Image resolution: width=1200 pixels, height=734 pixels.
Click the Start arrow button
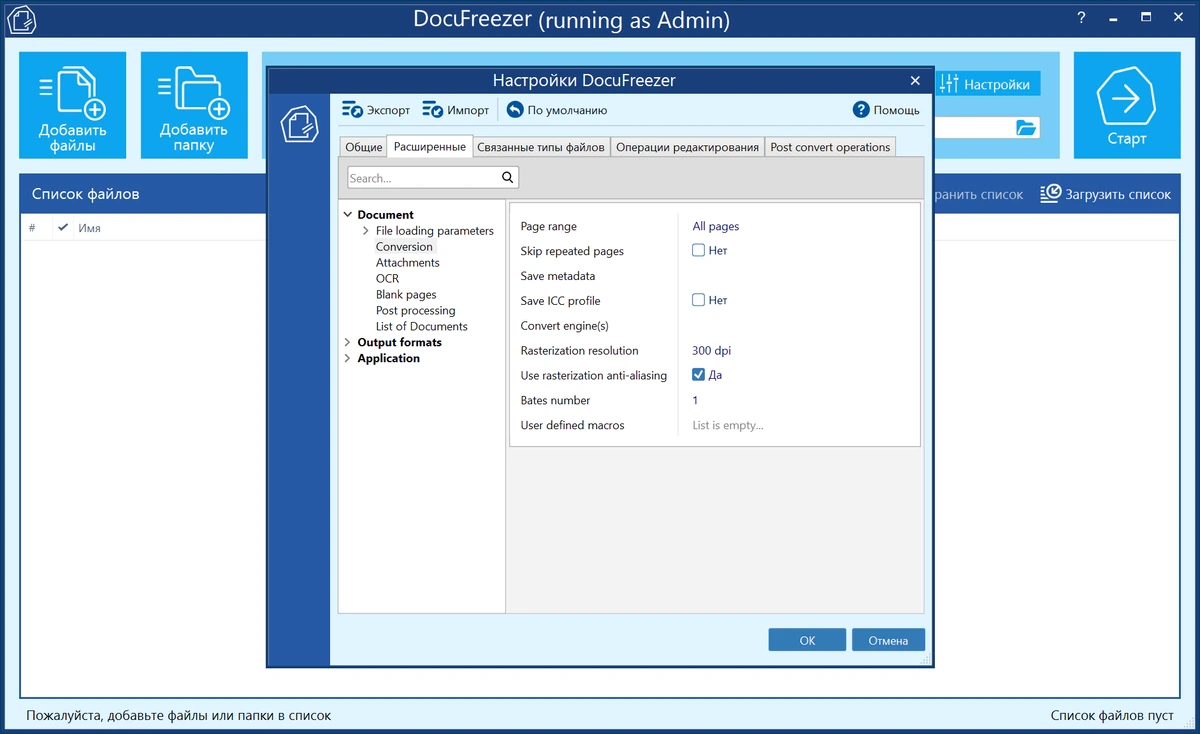(1126, 105)
